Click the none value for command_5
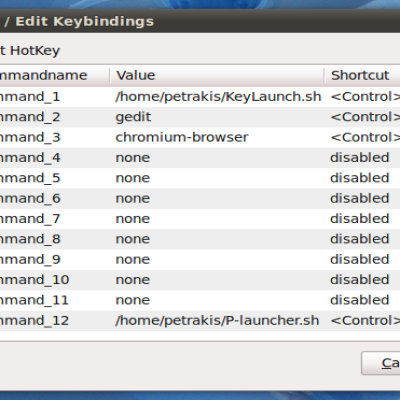400x400 pixels. coord(133,178)
